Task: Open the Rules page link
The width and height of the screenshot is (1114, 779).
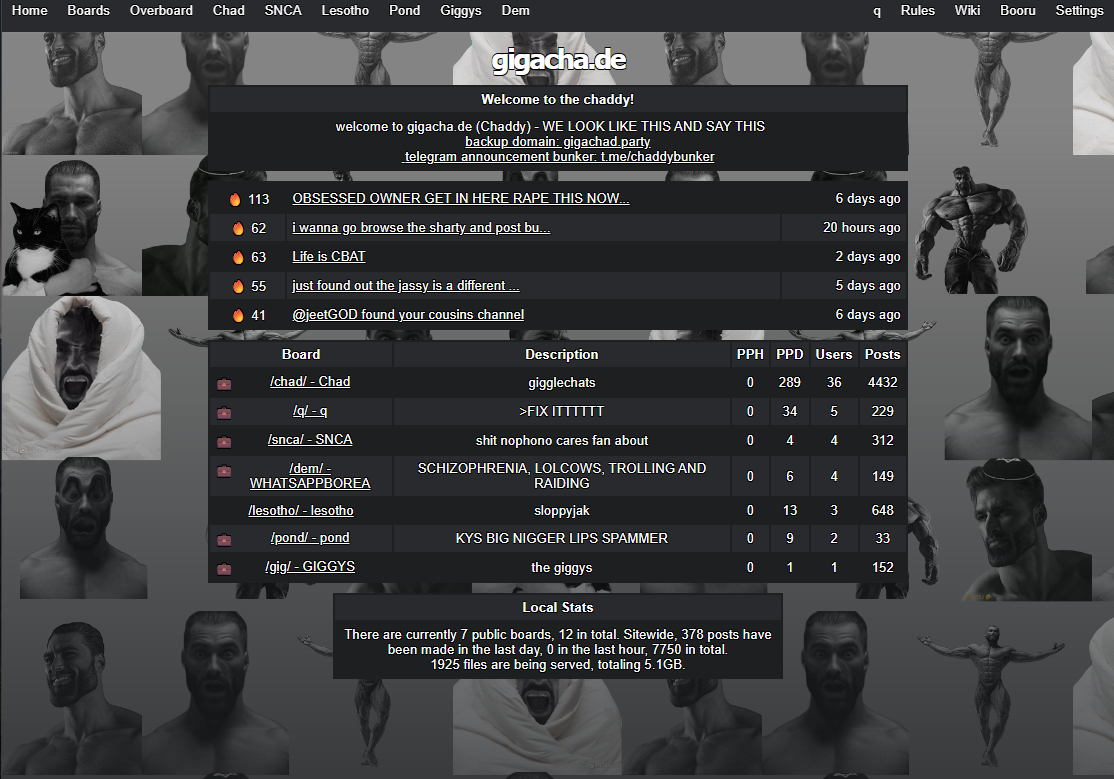Action: click(917, 11)
